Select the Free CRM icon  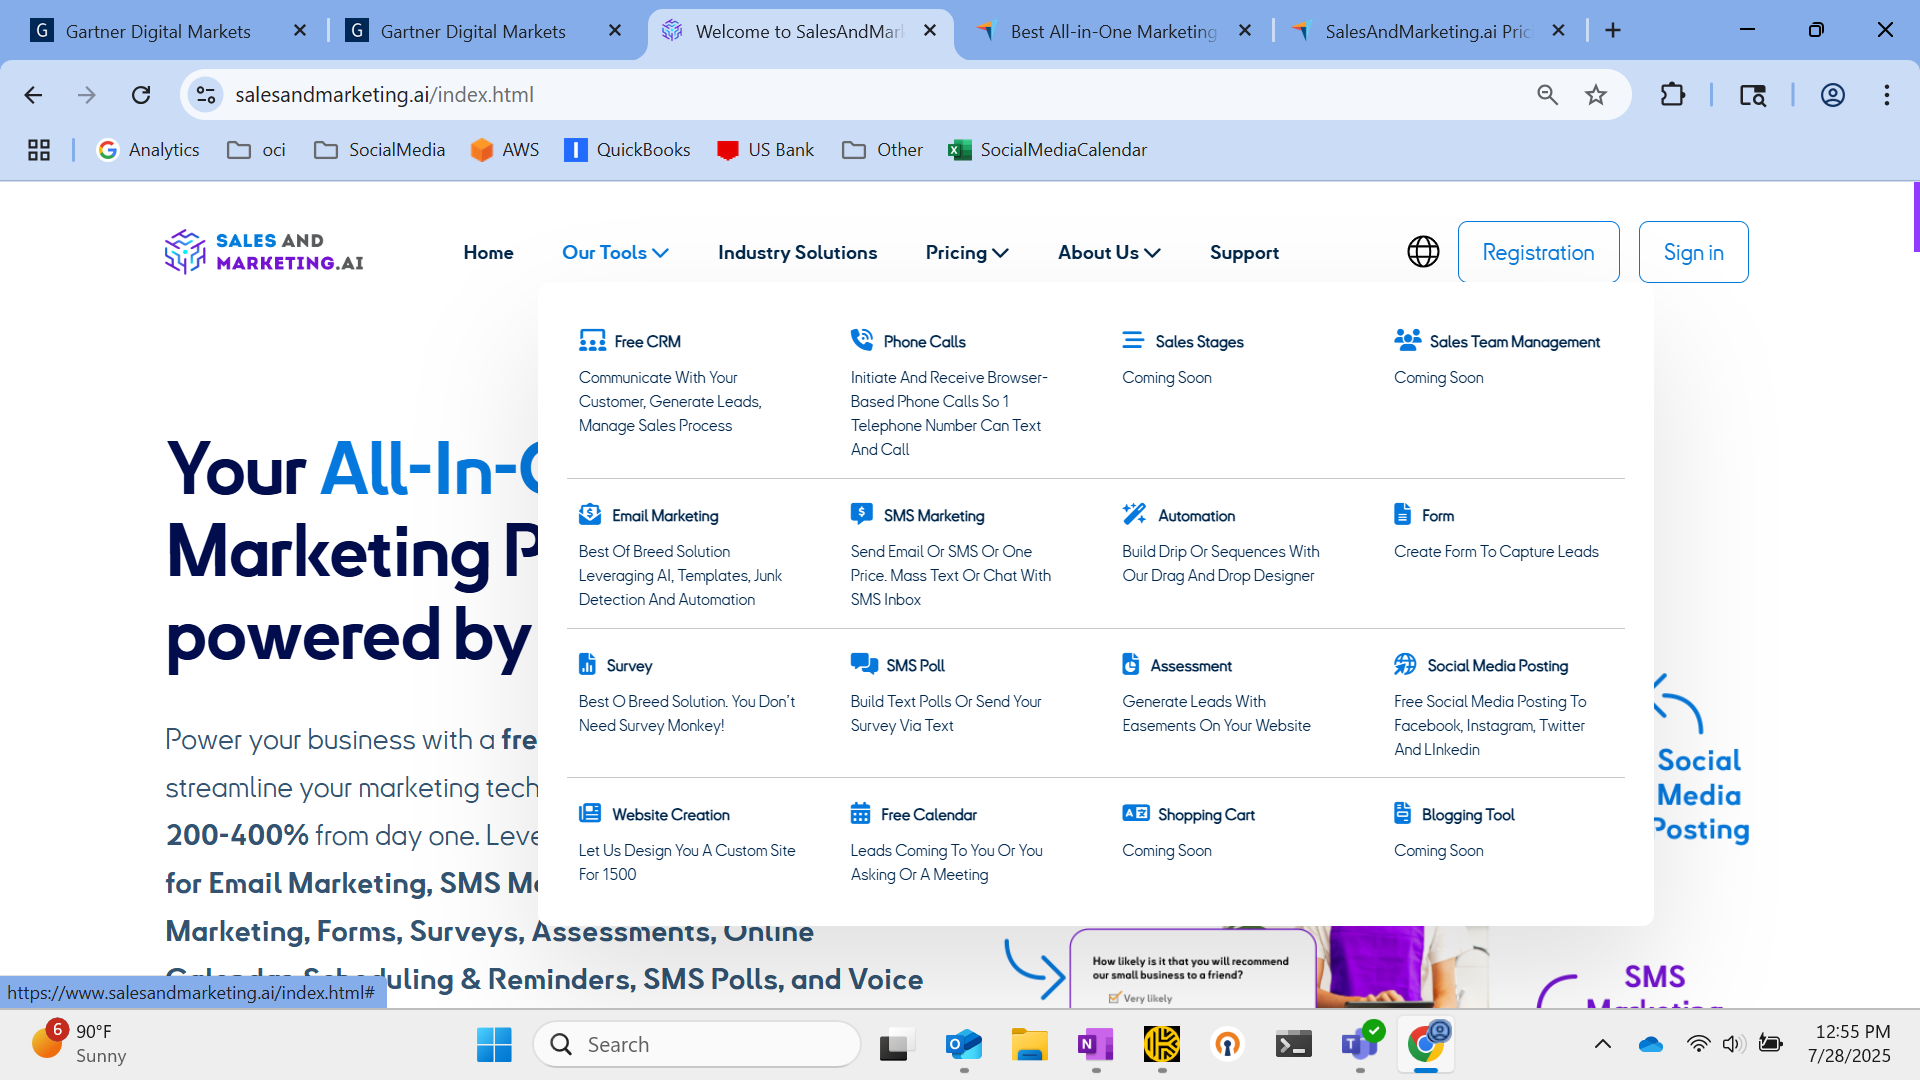593,340
